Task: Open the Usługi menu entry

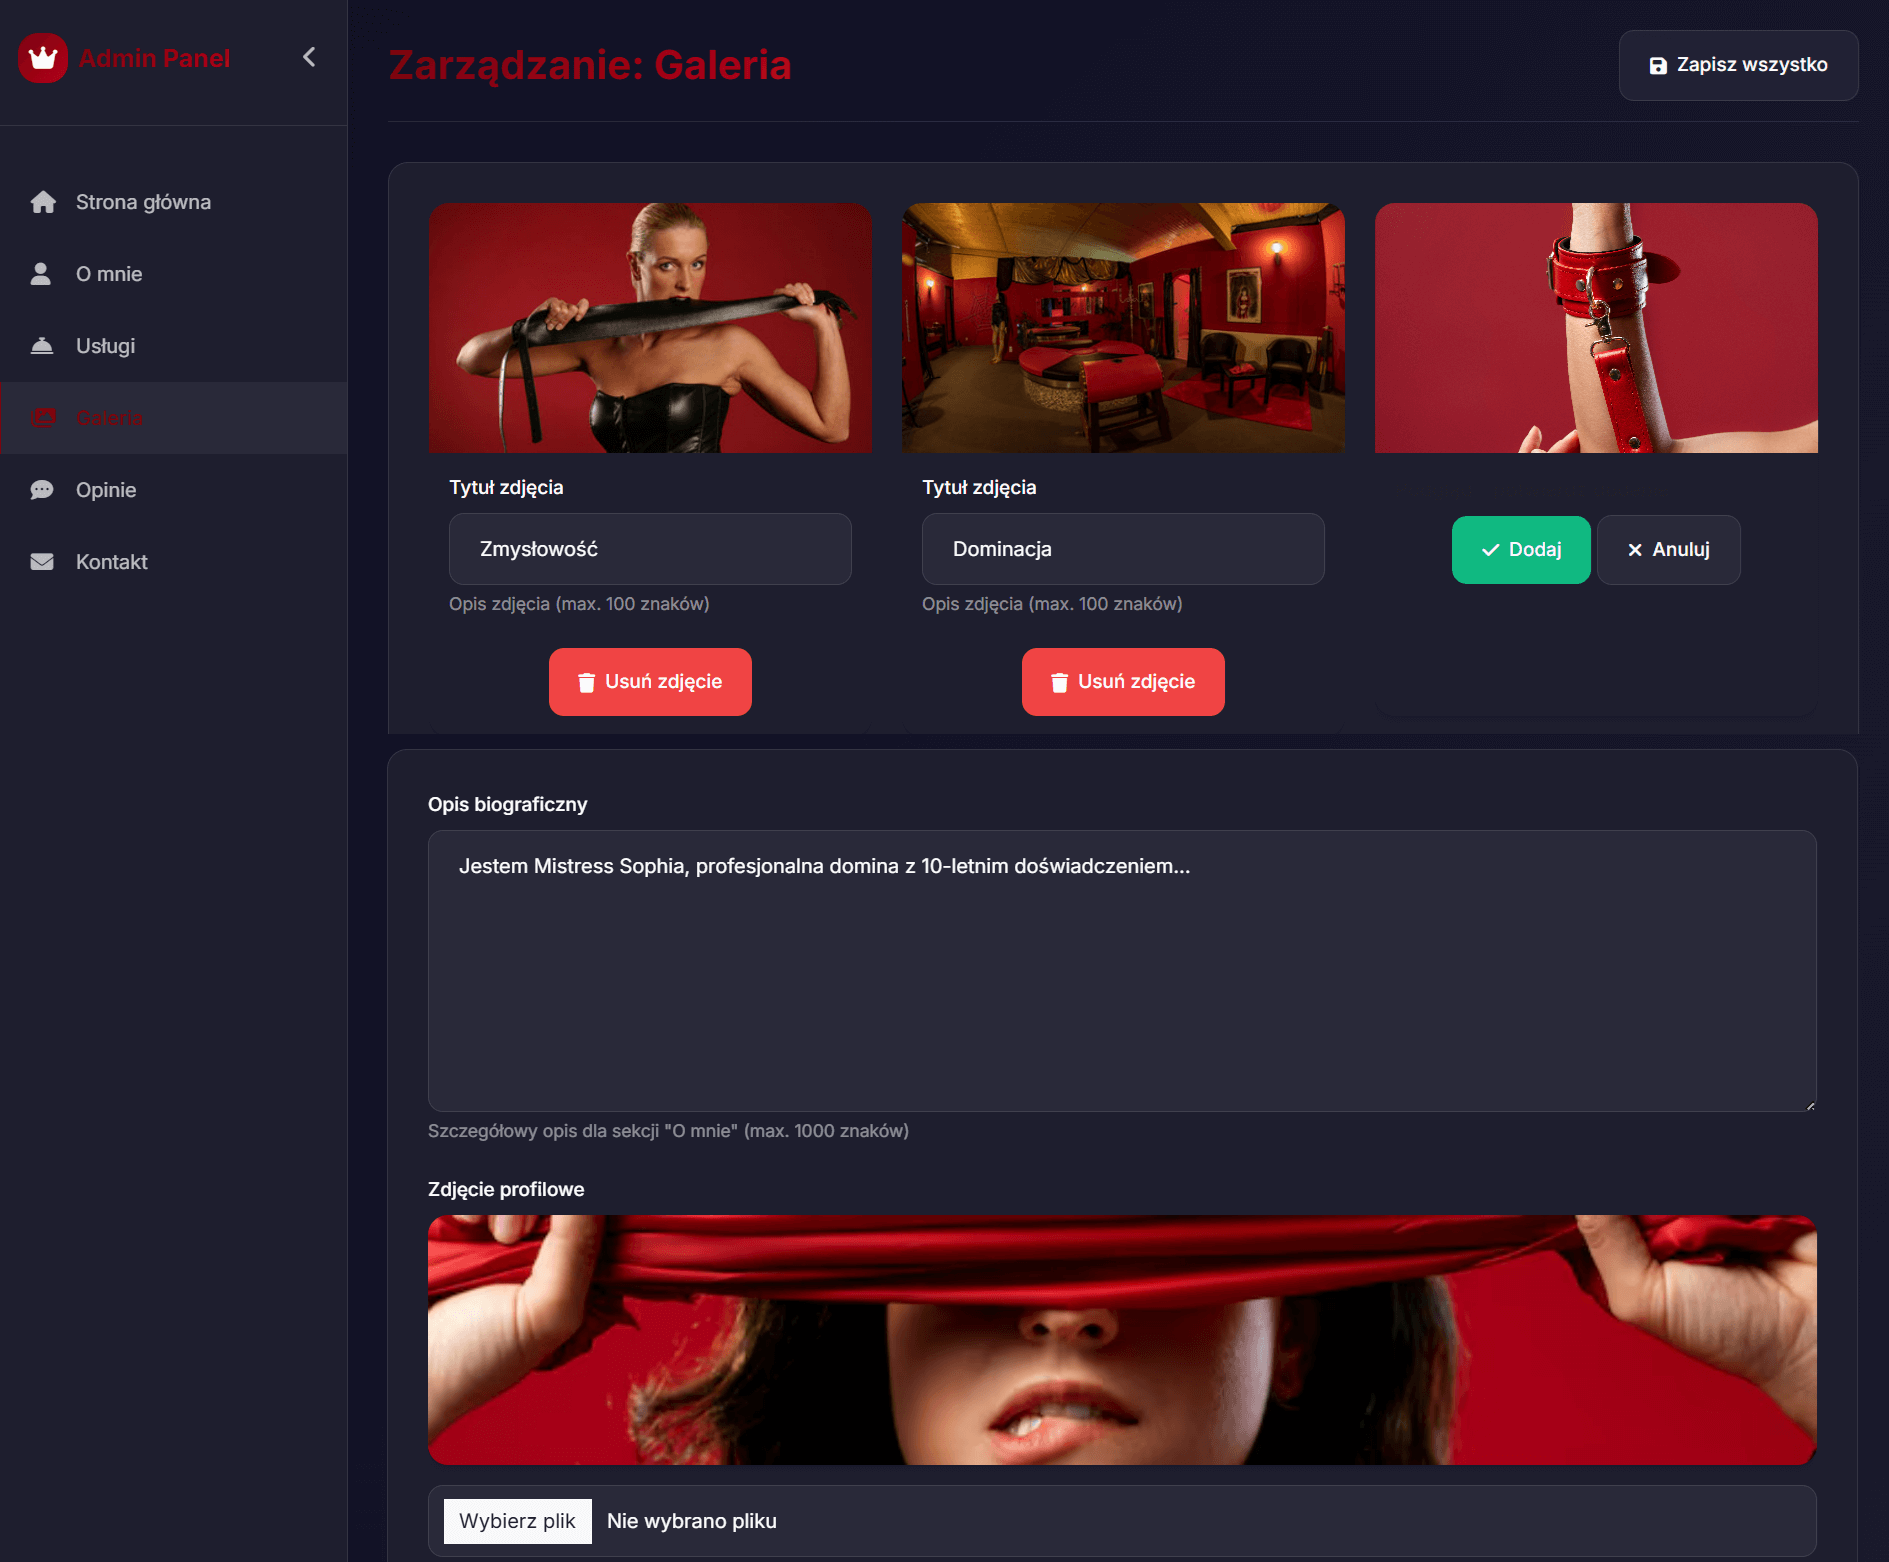Action: (105, 346)
